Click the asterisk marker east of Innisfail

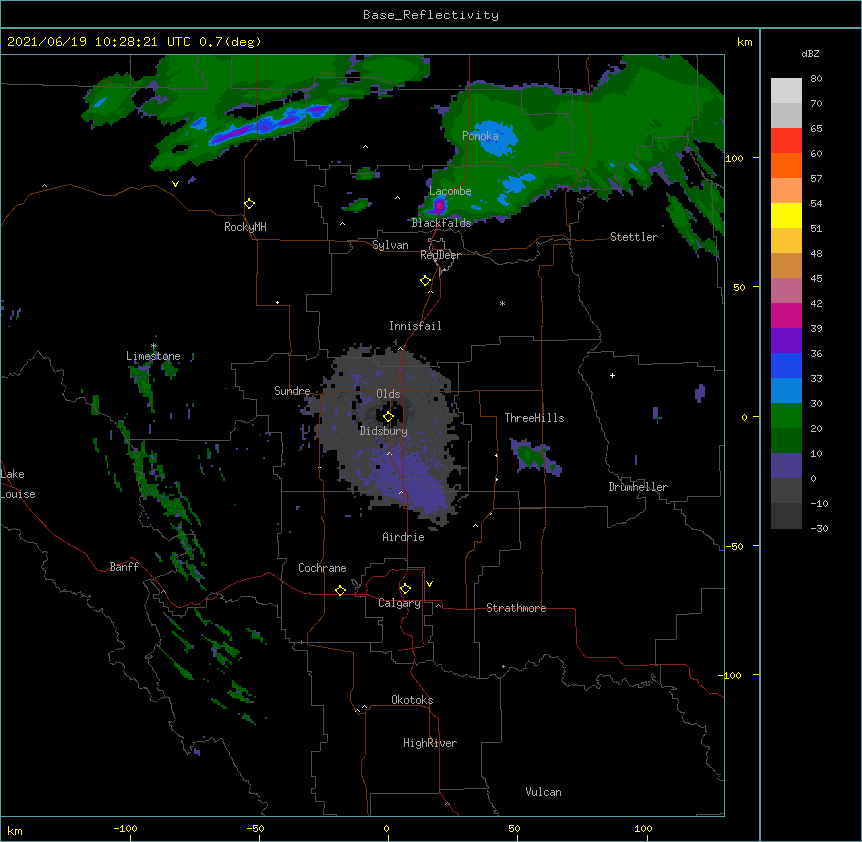[x=502, y=304]
